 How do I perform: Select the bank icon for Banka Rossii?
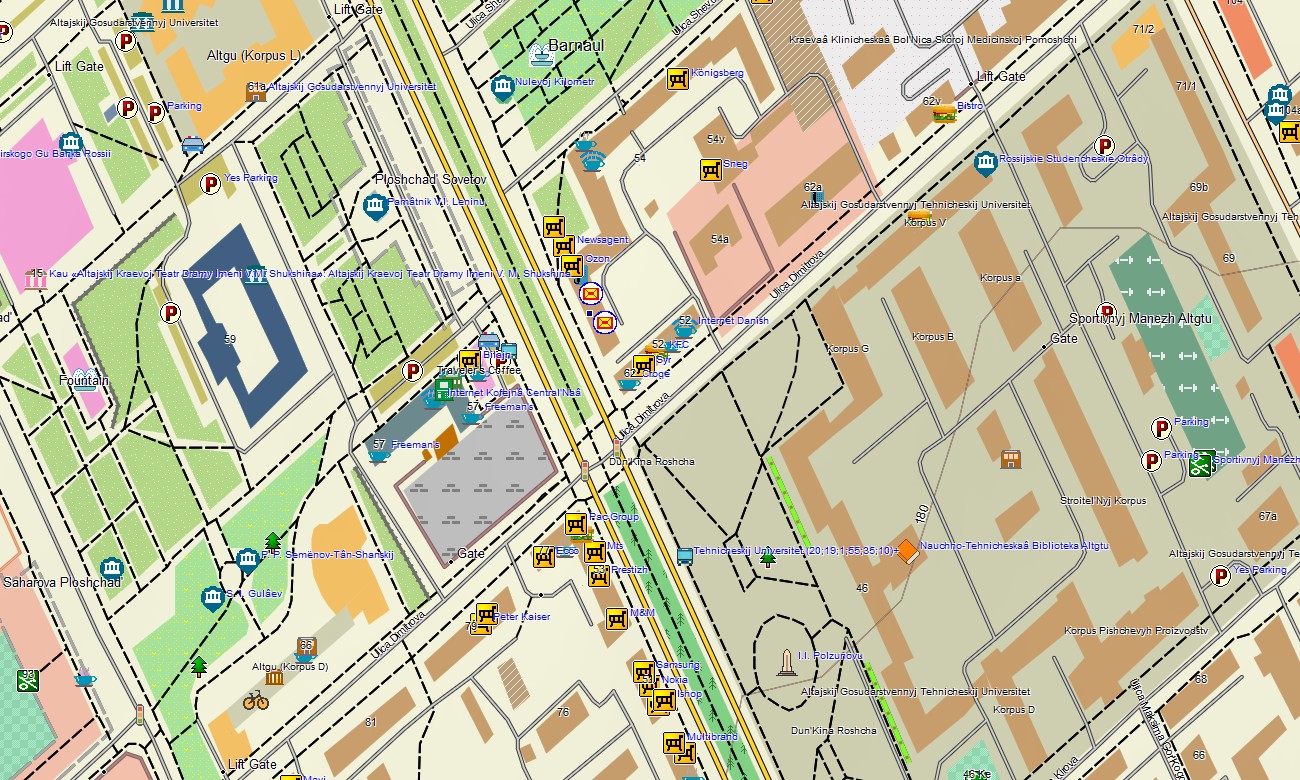point(69,146)
